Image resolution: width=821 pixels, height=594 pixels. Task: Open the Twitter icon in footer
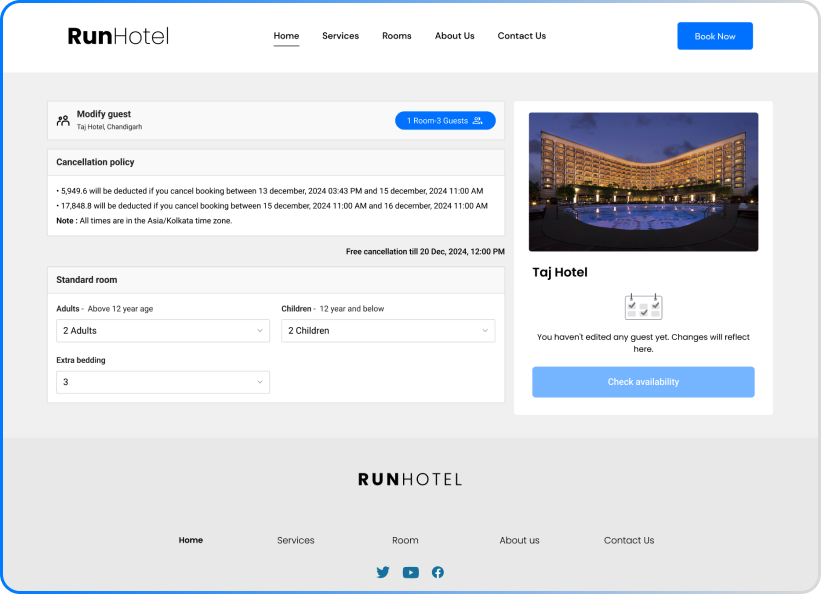click(383, 572)
